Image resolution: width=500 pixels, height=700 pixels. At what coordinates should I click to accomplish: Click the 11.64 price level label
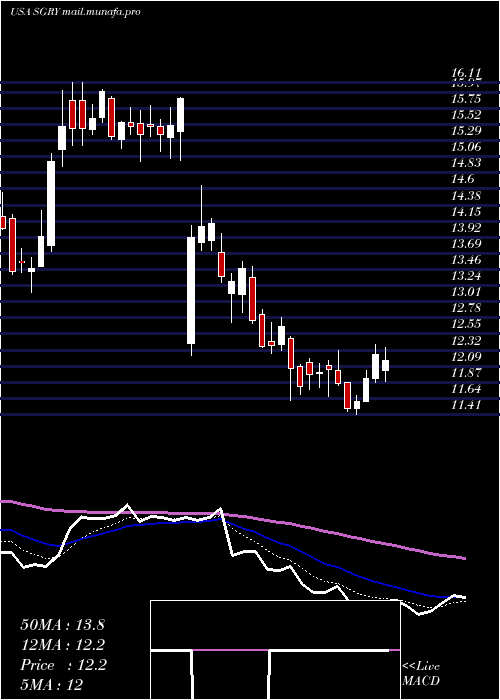click(x=466, y=389)
